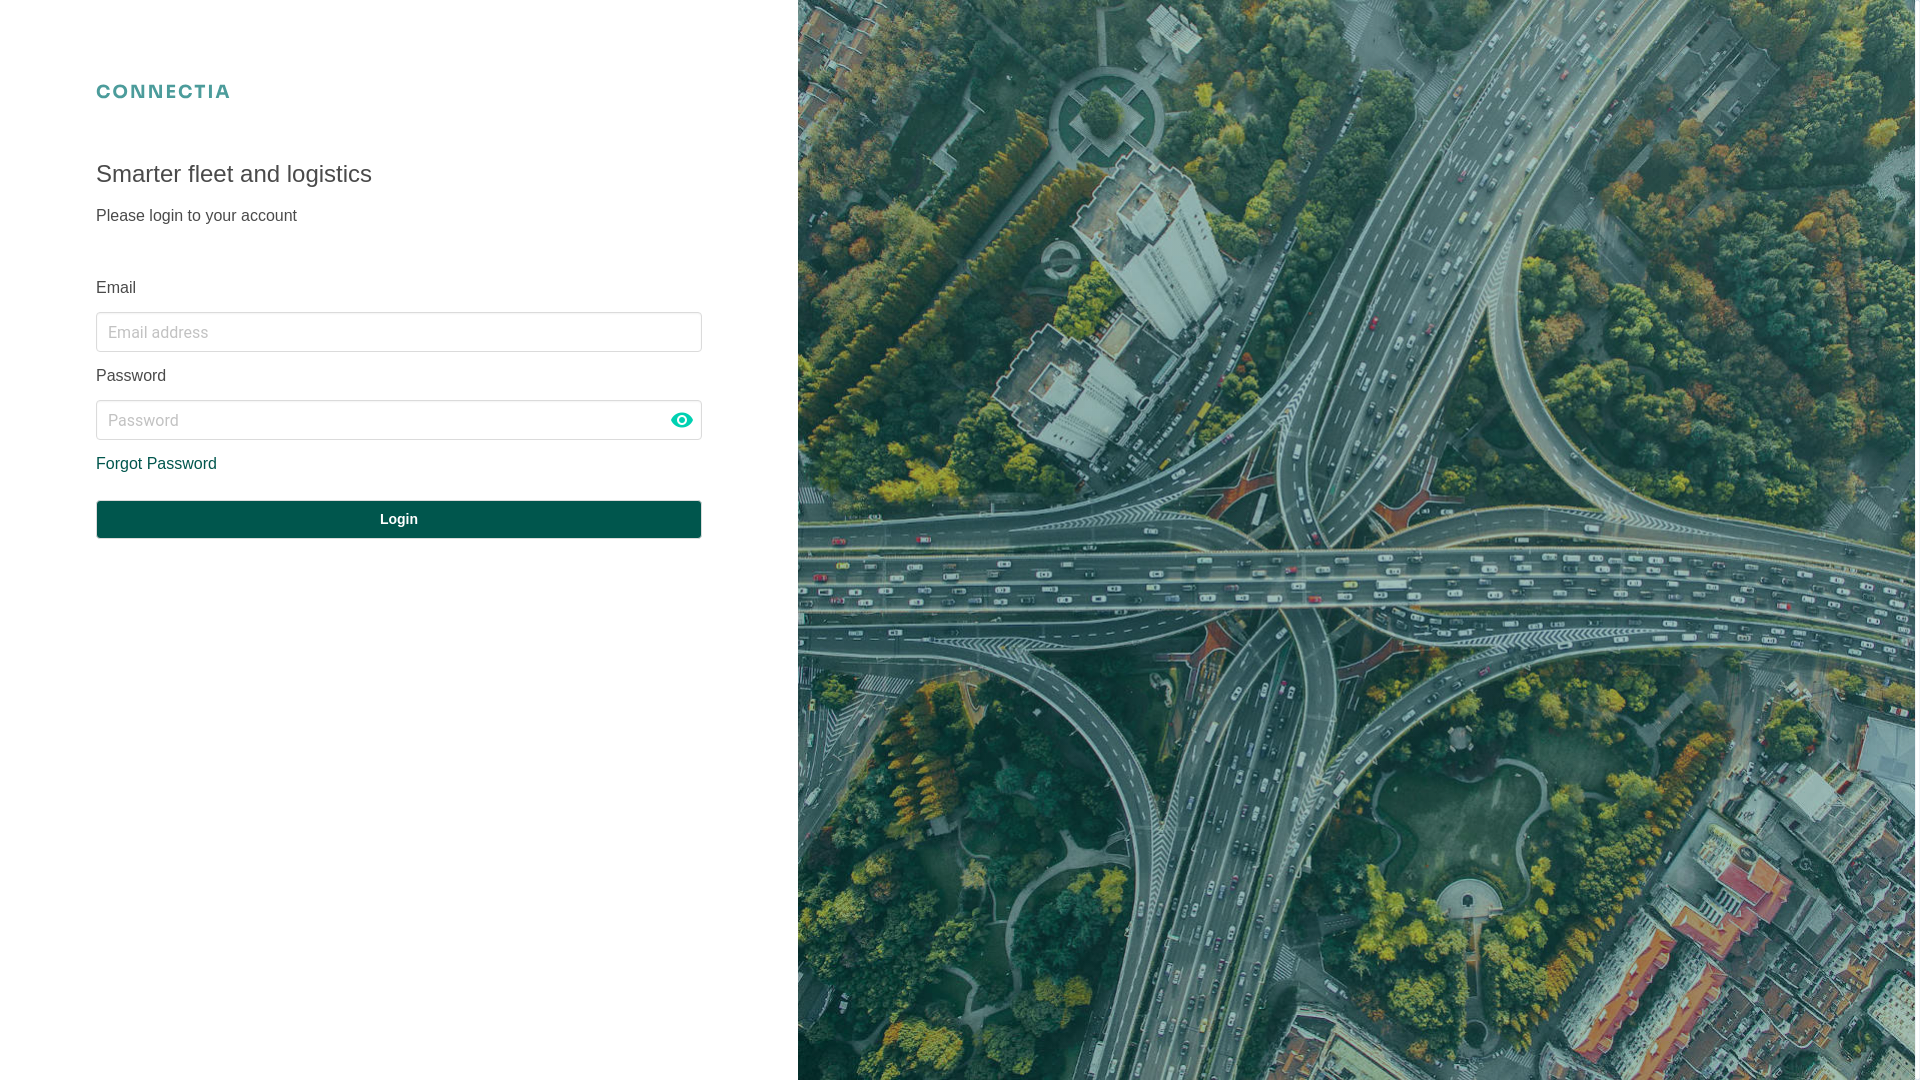
Task: Open the Forgot Password link
Action: click(x=156, y=464)
